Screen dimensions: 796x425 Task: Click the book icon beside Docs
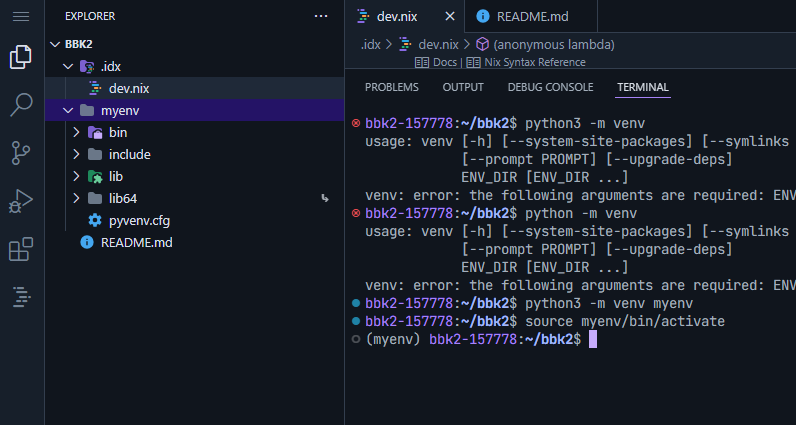(422, 62)
